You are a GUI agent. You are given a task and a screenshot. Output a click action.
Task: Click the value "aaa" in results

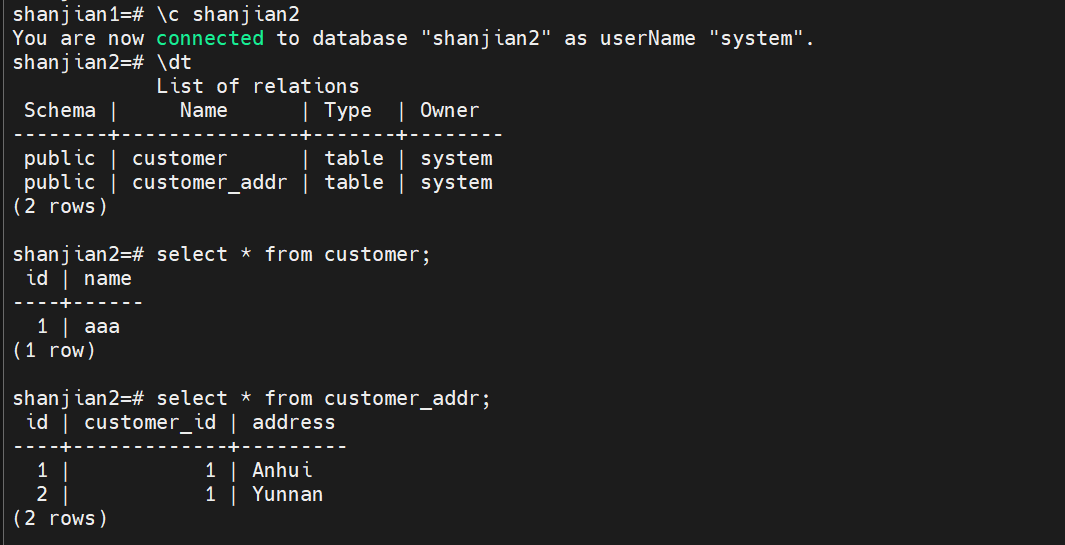tap(102, 326)
